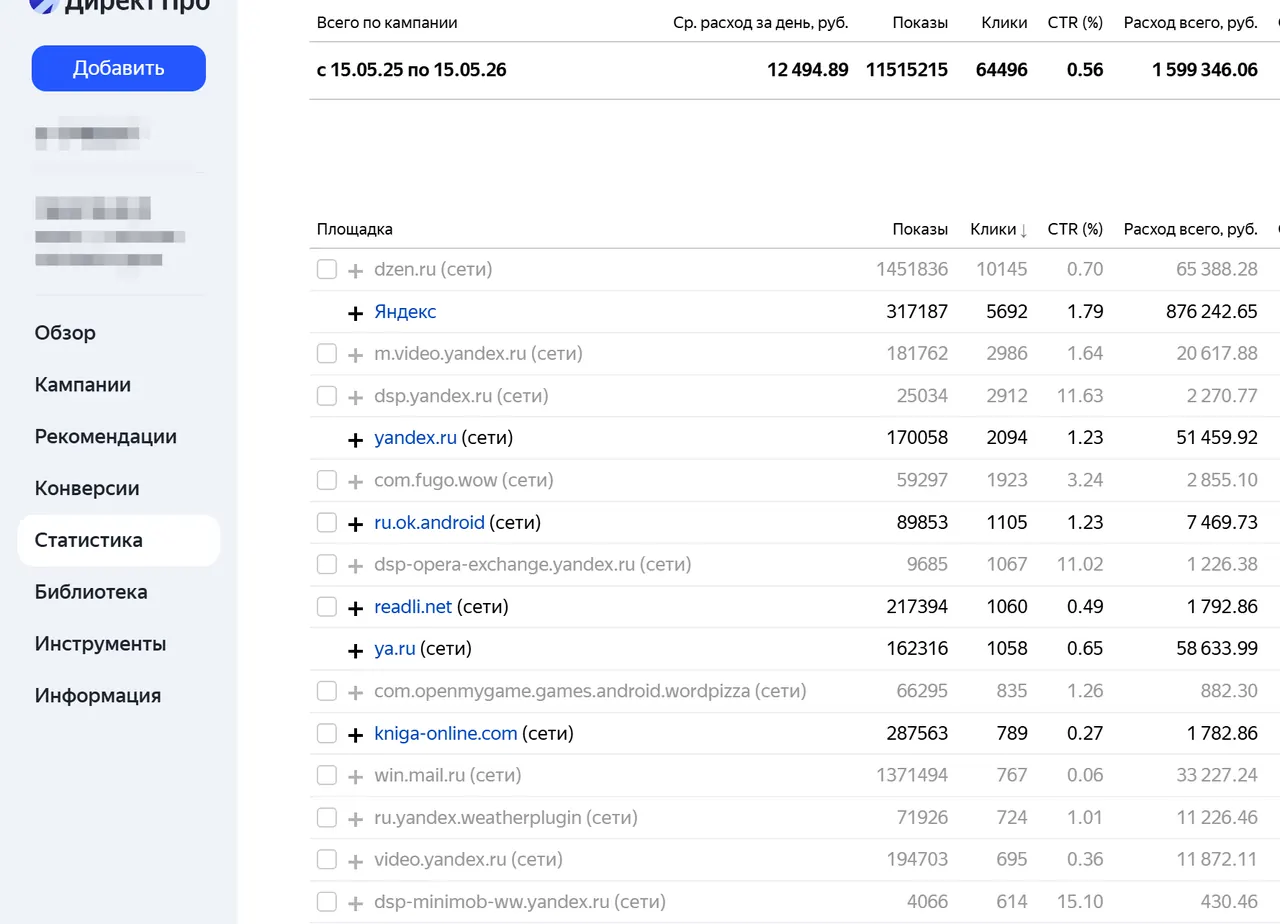Viewport: 1280px width, 924px height.
Task: Open the kniga-online.com link
Action: (x=445, y=733)
